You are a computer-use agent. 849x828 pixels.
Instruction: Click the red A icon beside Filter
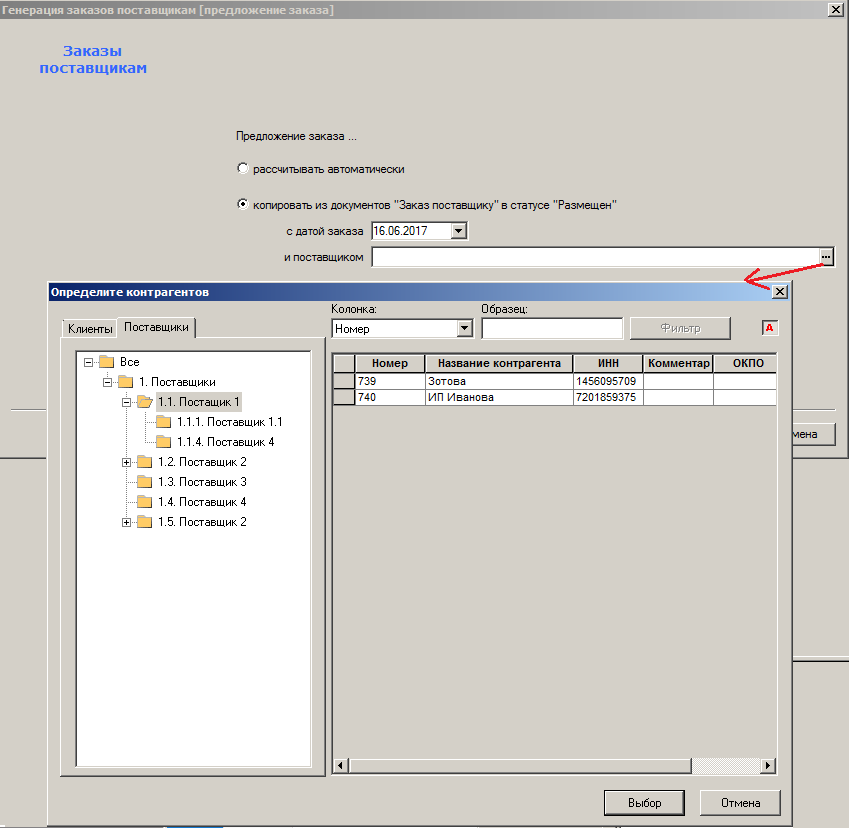tap(769, 328)
